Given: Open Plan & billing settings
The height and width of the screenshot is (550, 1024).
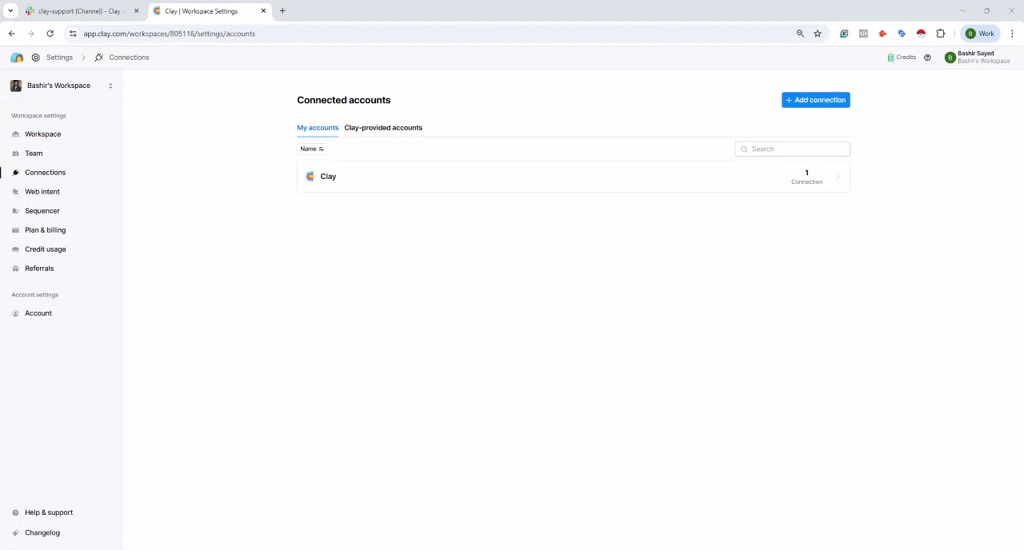Looking at the screenshot, I should pos(45,230).
